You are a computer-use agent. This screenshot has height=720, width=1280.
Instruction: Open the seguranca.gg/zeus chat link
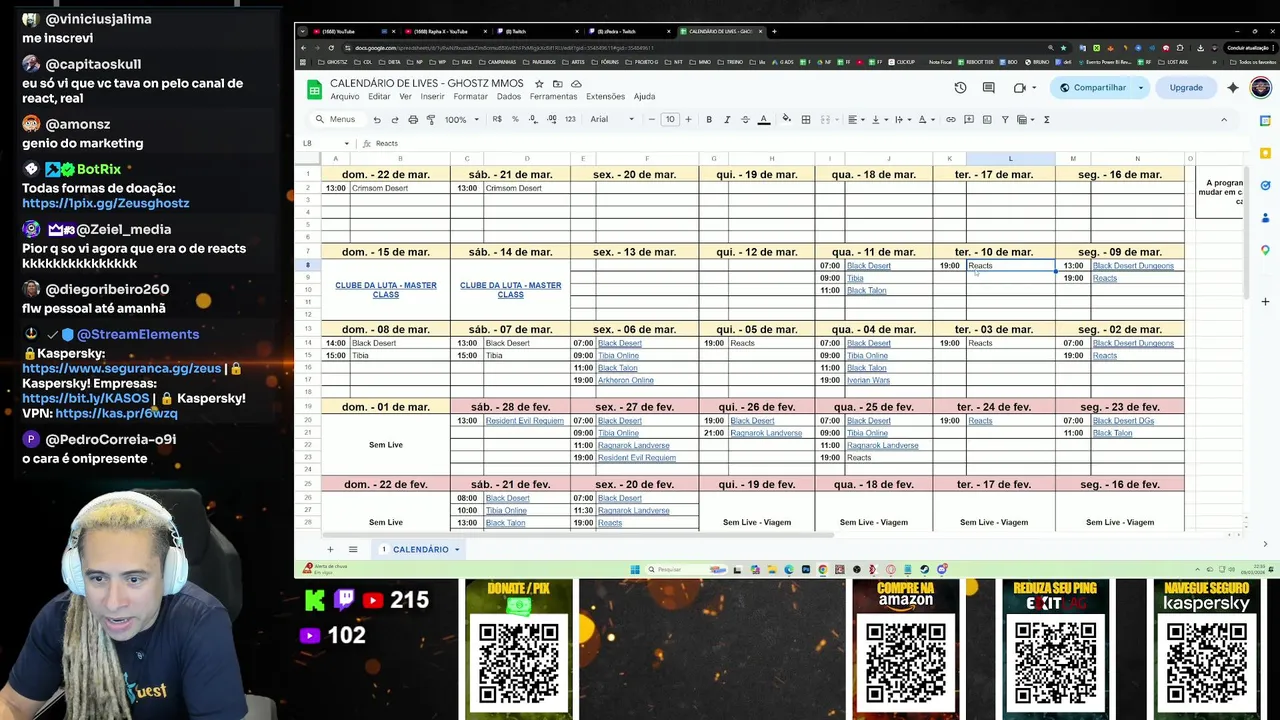click(x=122, y=368)
